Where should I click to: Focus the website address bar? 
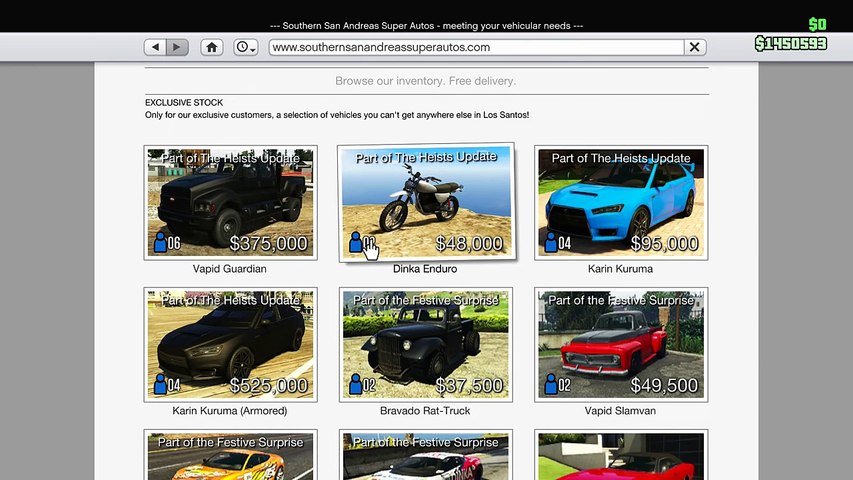[x=477, y=47]
